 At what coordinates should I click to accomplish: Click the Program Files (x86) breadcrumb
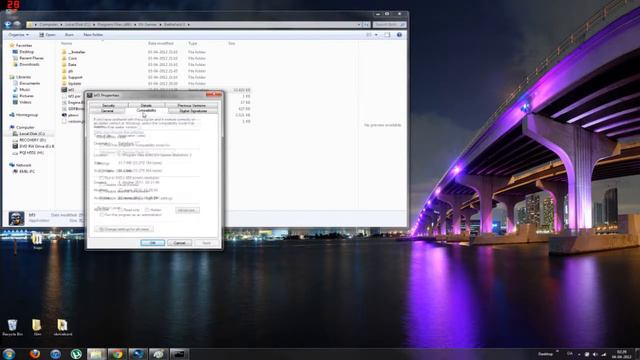coord(114,24)
